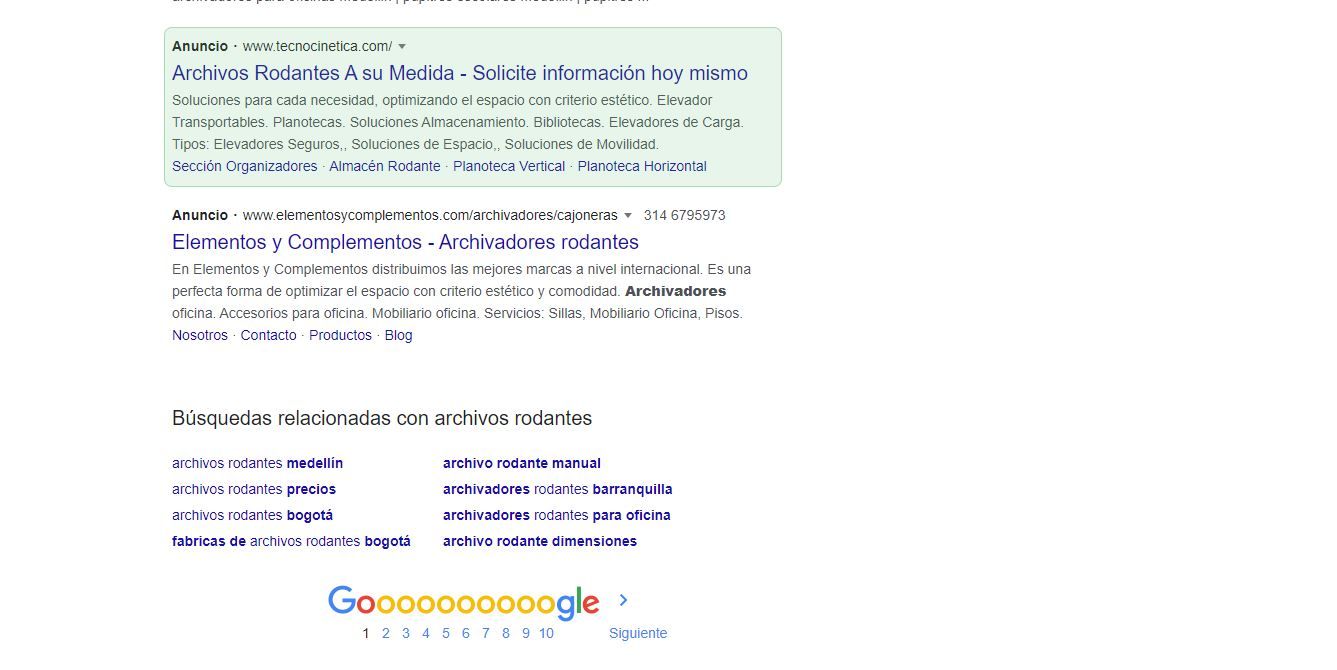This screenshot has height=670, width=1337.
Task: Open the Almacén Rodante sitelink
Action: pos(385,166)
